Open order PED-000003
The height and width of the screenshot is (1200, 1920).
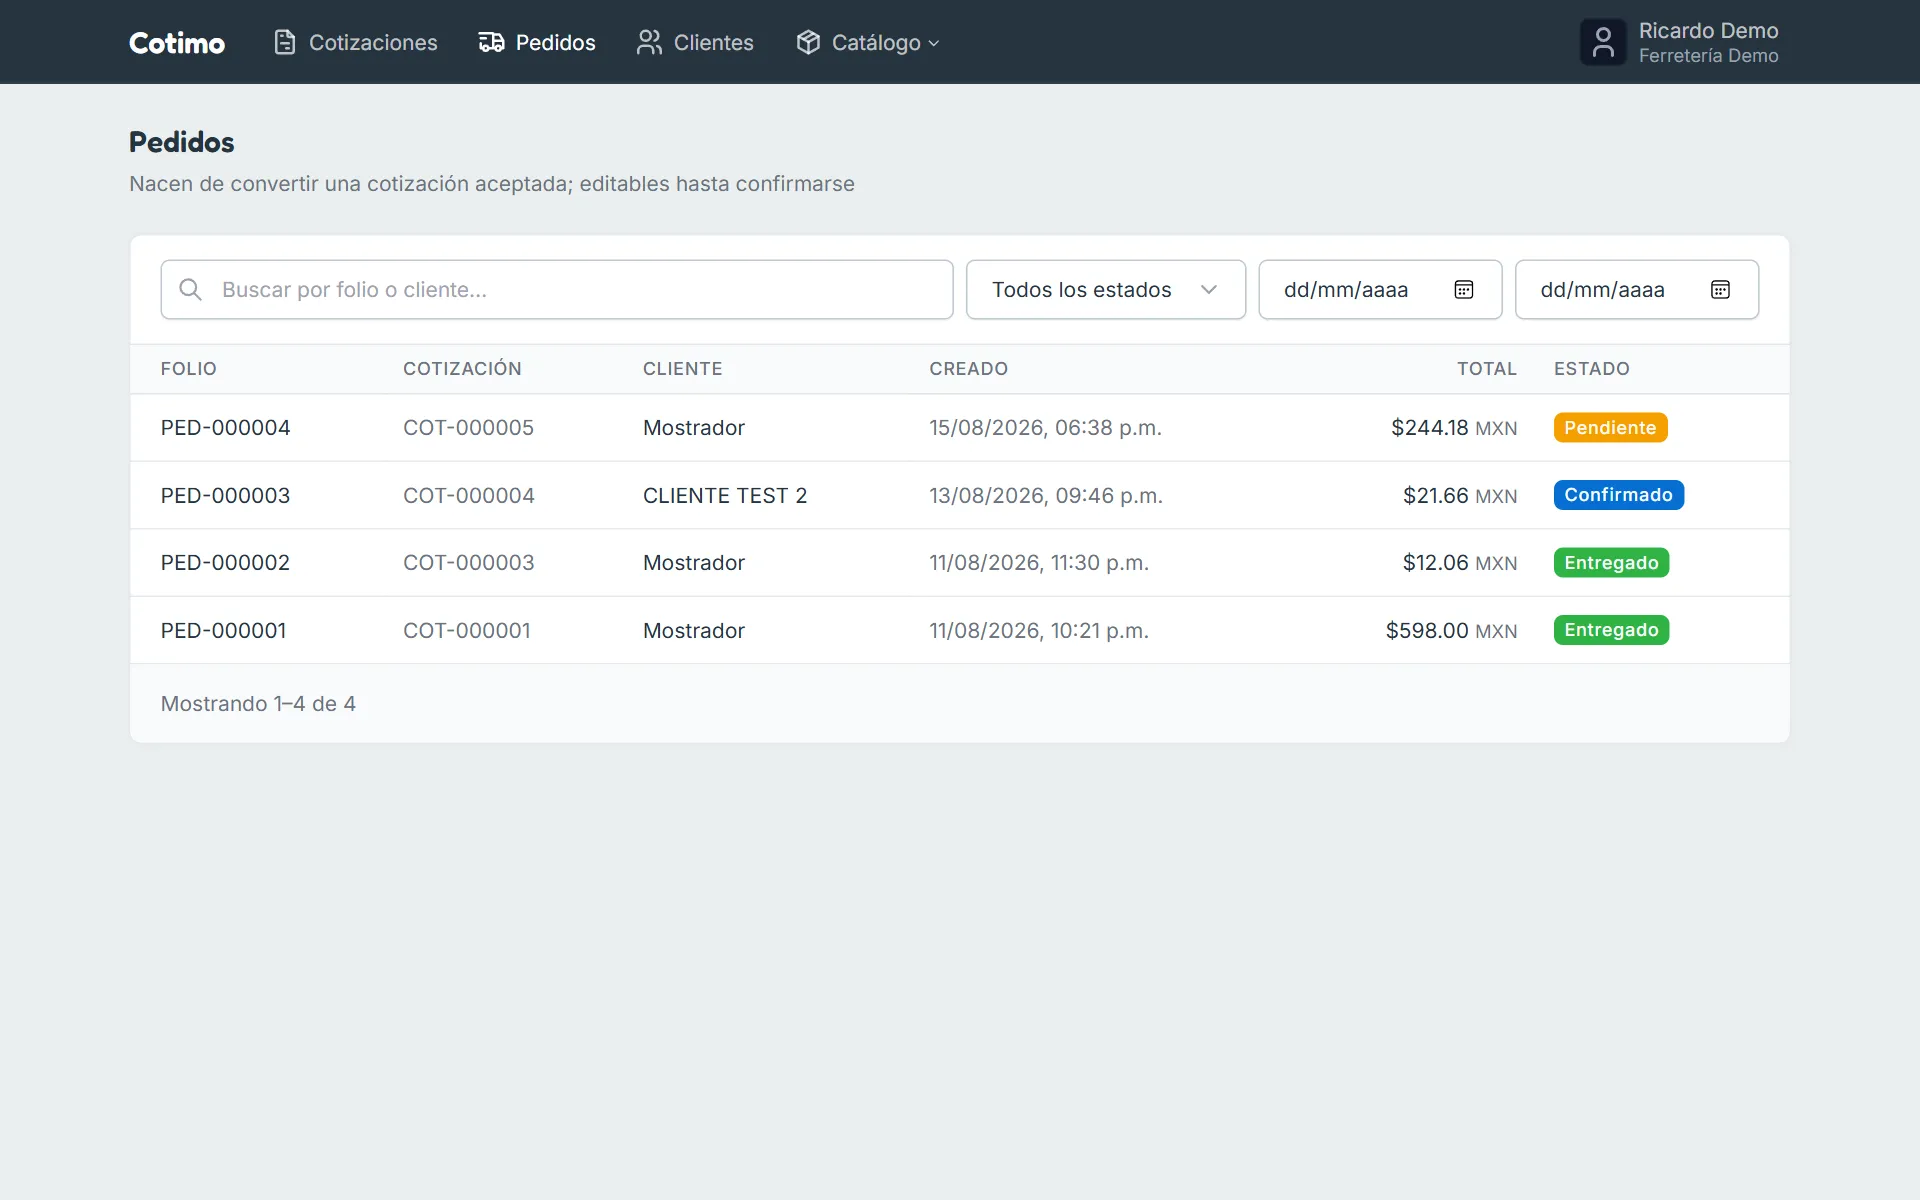pyautogui.click(x=226, y=496)
